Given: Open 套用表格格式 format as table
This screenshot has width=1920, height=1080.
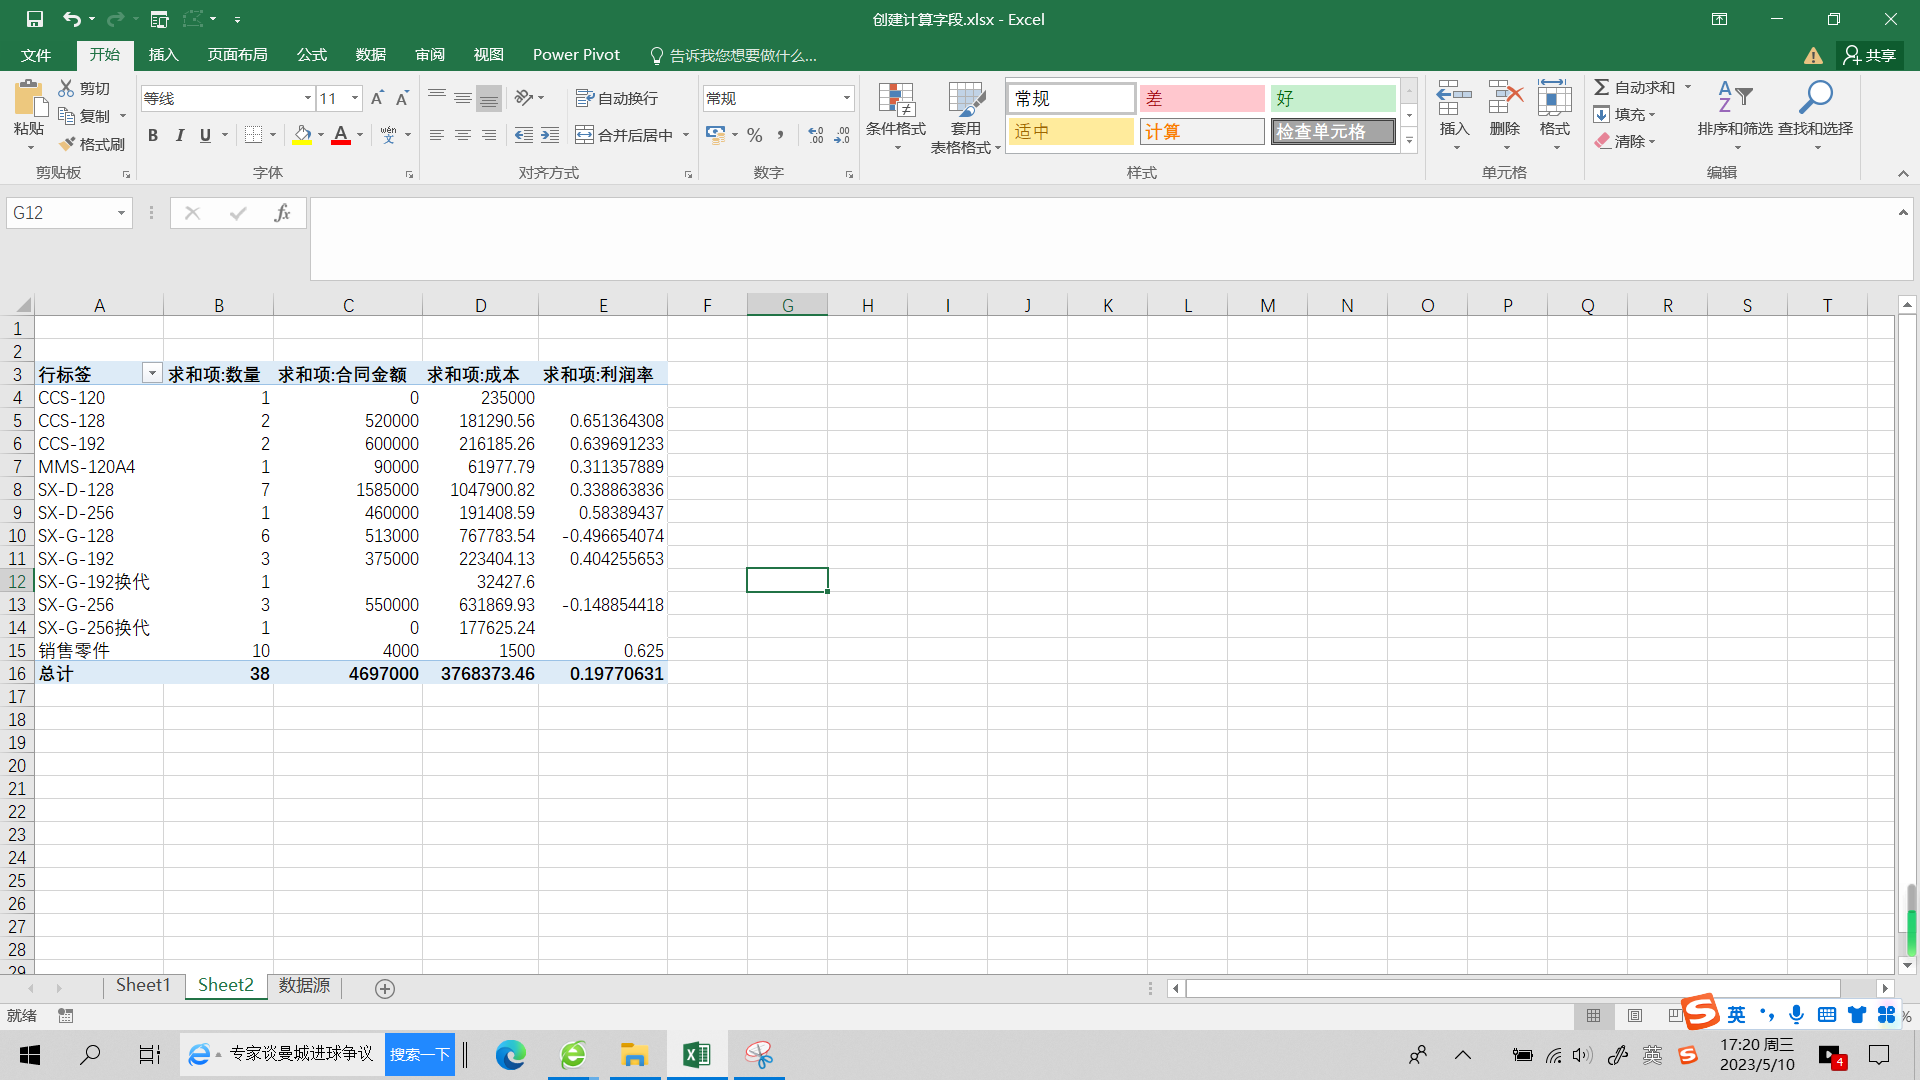Looking at the screenshot, I should pyautogui.click(x=966, y=117).
